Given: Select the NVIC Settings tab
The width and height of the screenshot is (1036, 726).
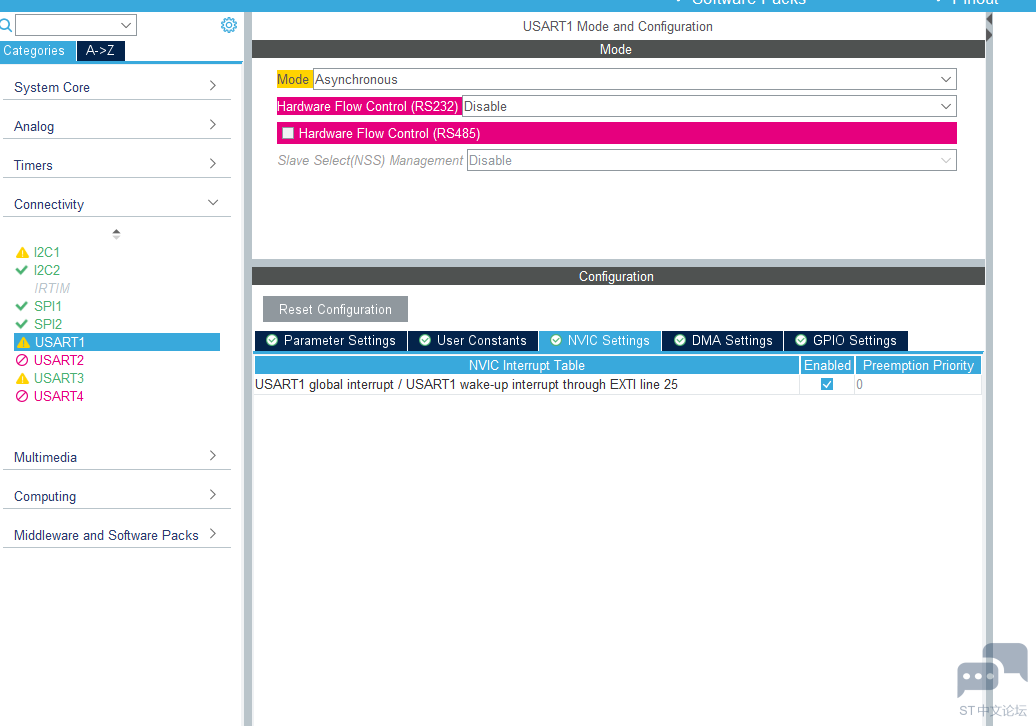Looking at the screenshot, I should (x=600, y=341).
